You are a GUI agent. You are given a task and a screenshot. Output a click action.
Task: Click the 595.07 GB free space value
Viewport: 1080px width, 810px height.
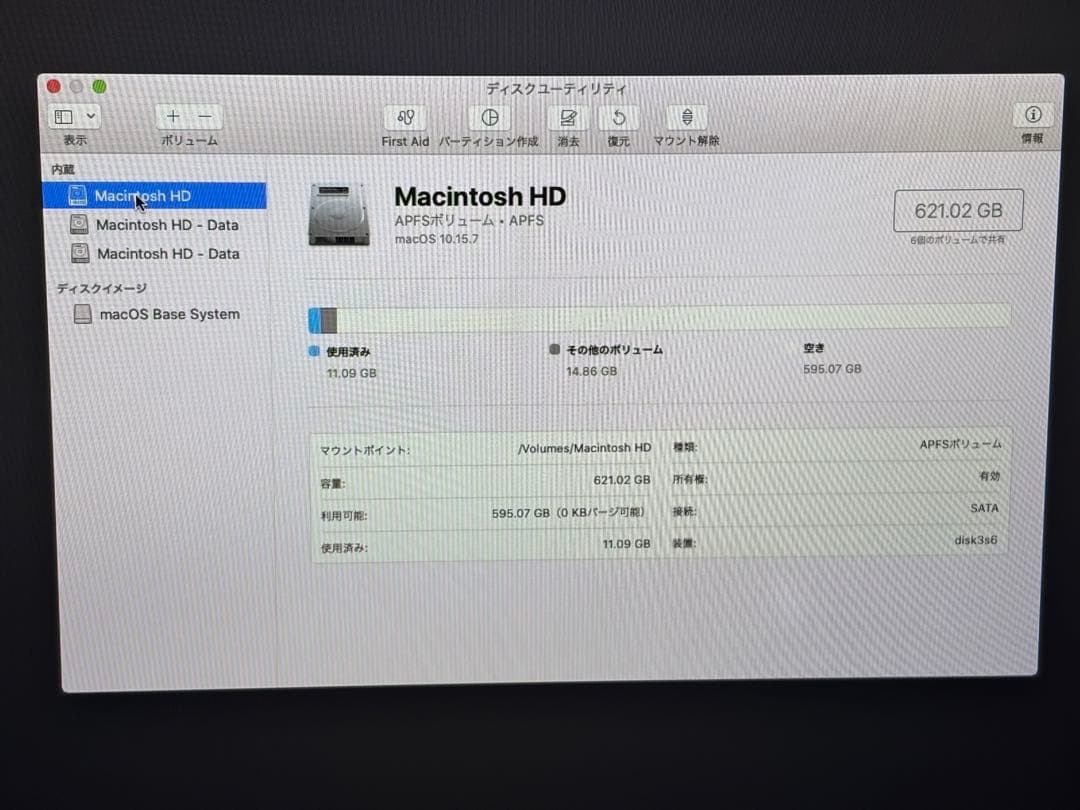click(832, 369)
